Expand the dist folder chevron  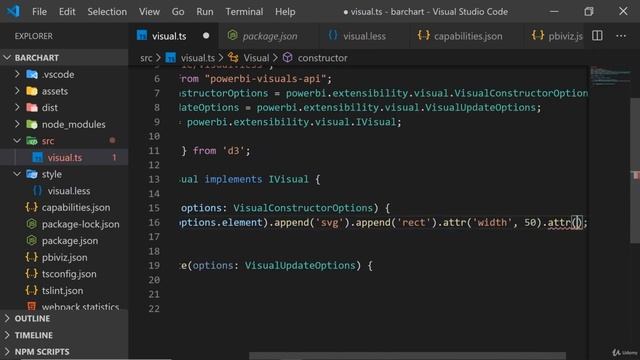(17, 108)
